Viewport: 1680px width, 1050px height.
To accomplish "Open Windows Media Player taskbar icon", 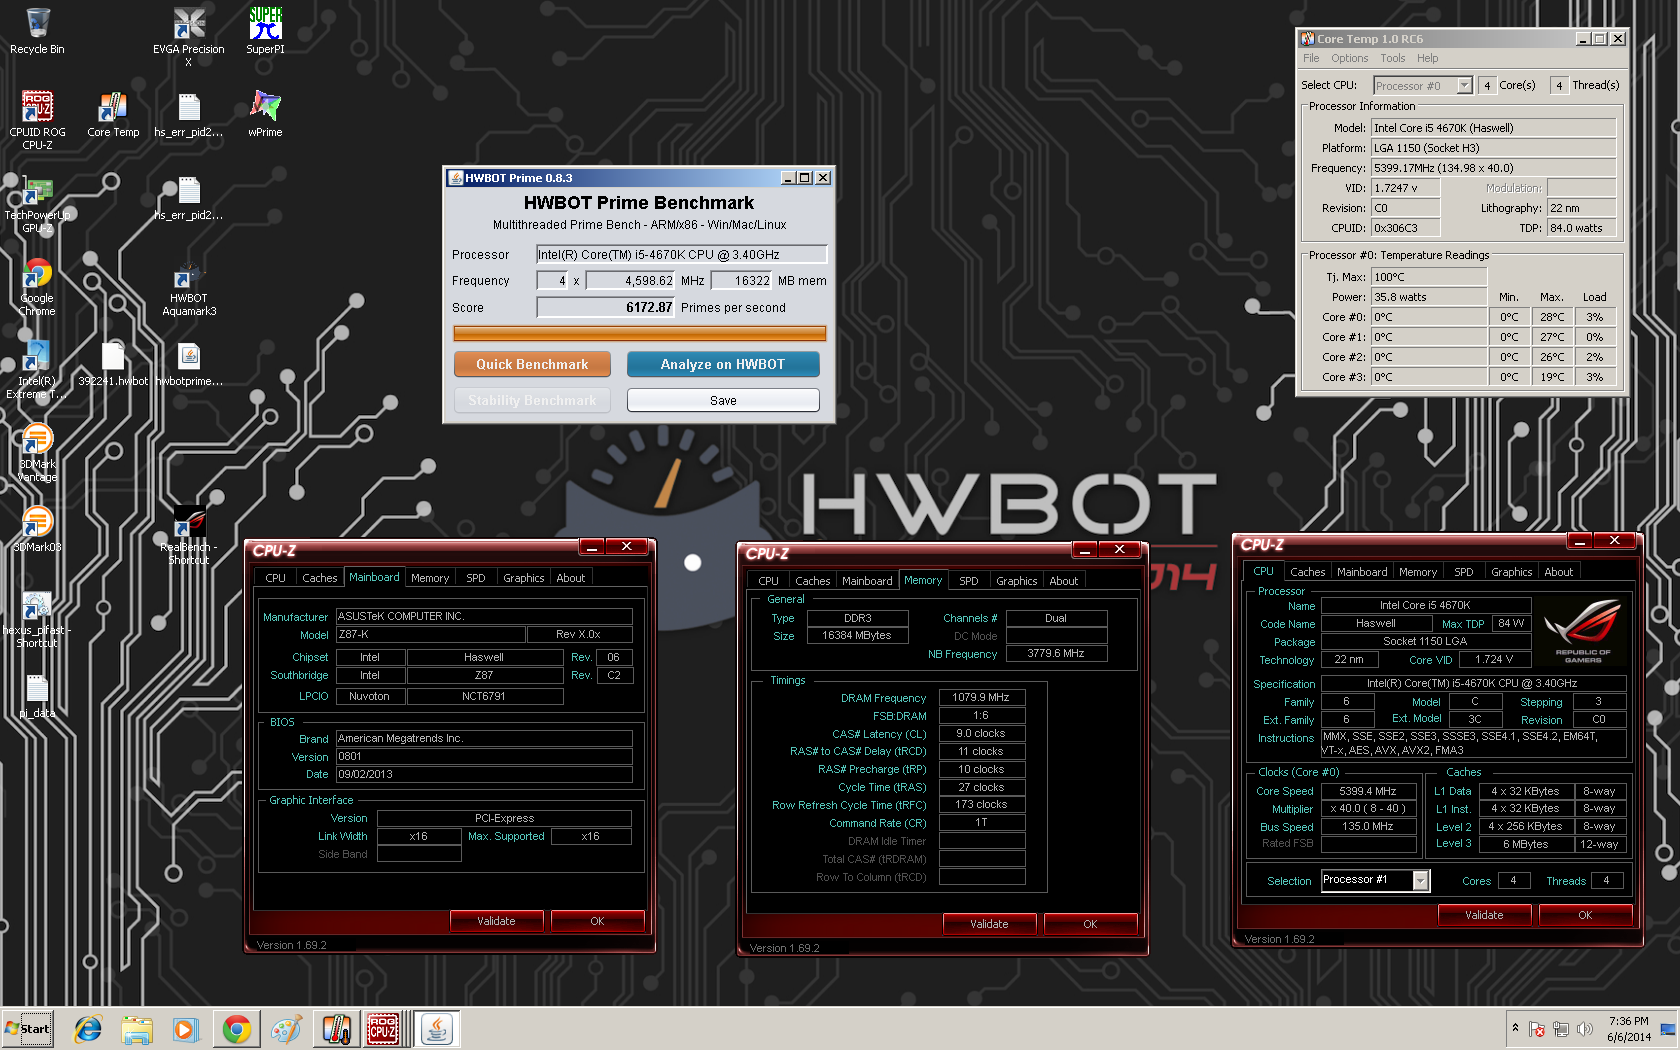I will point(186,1029).
